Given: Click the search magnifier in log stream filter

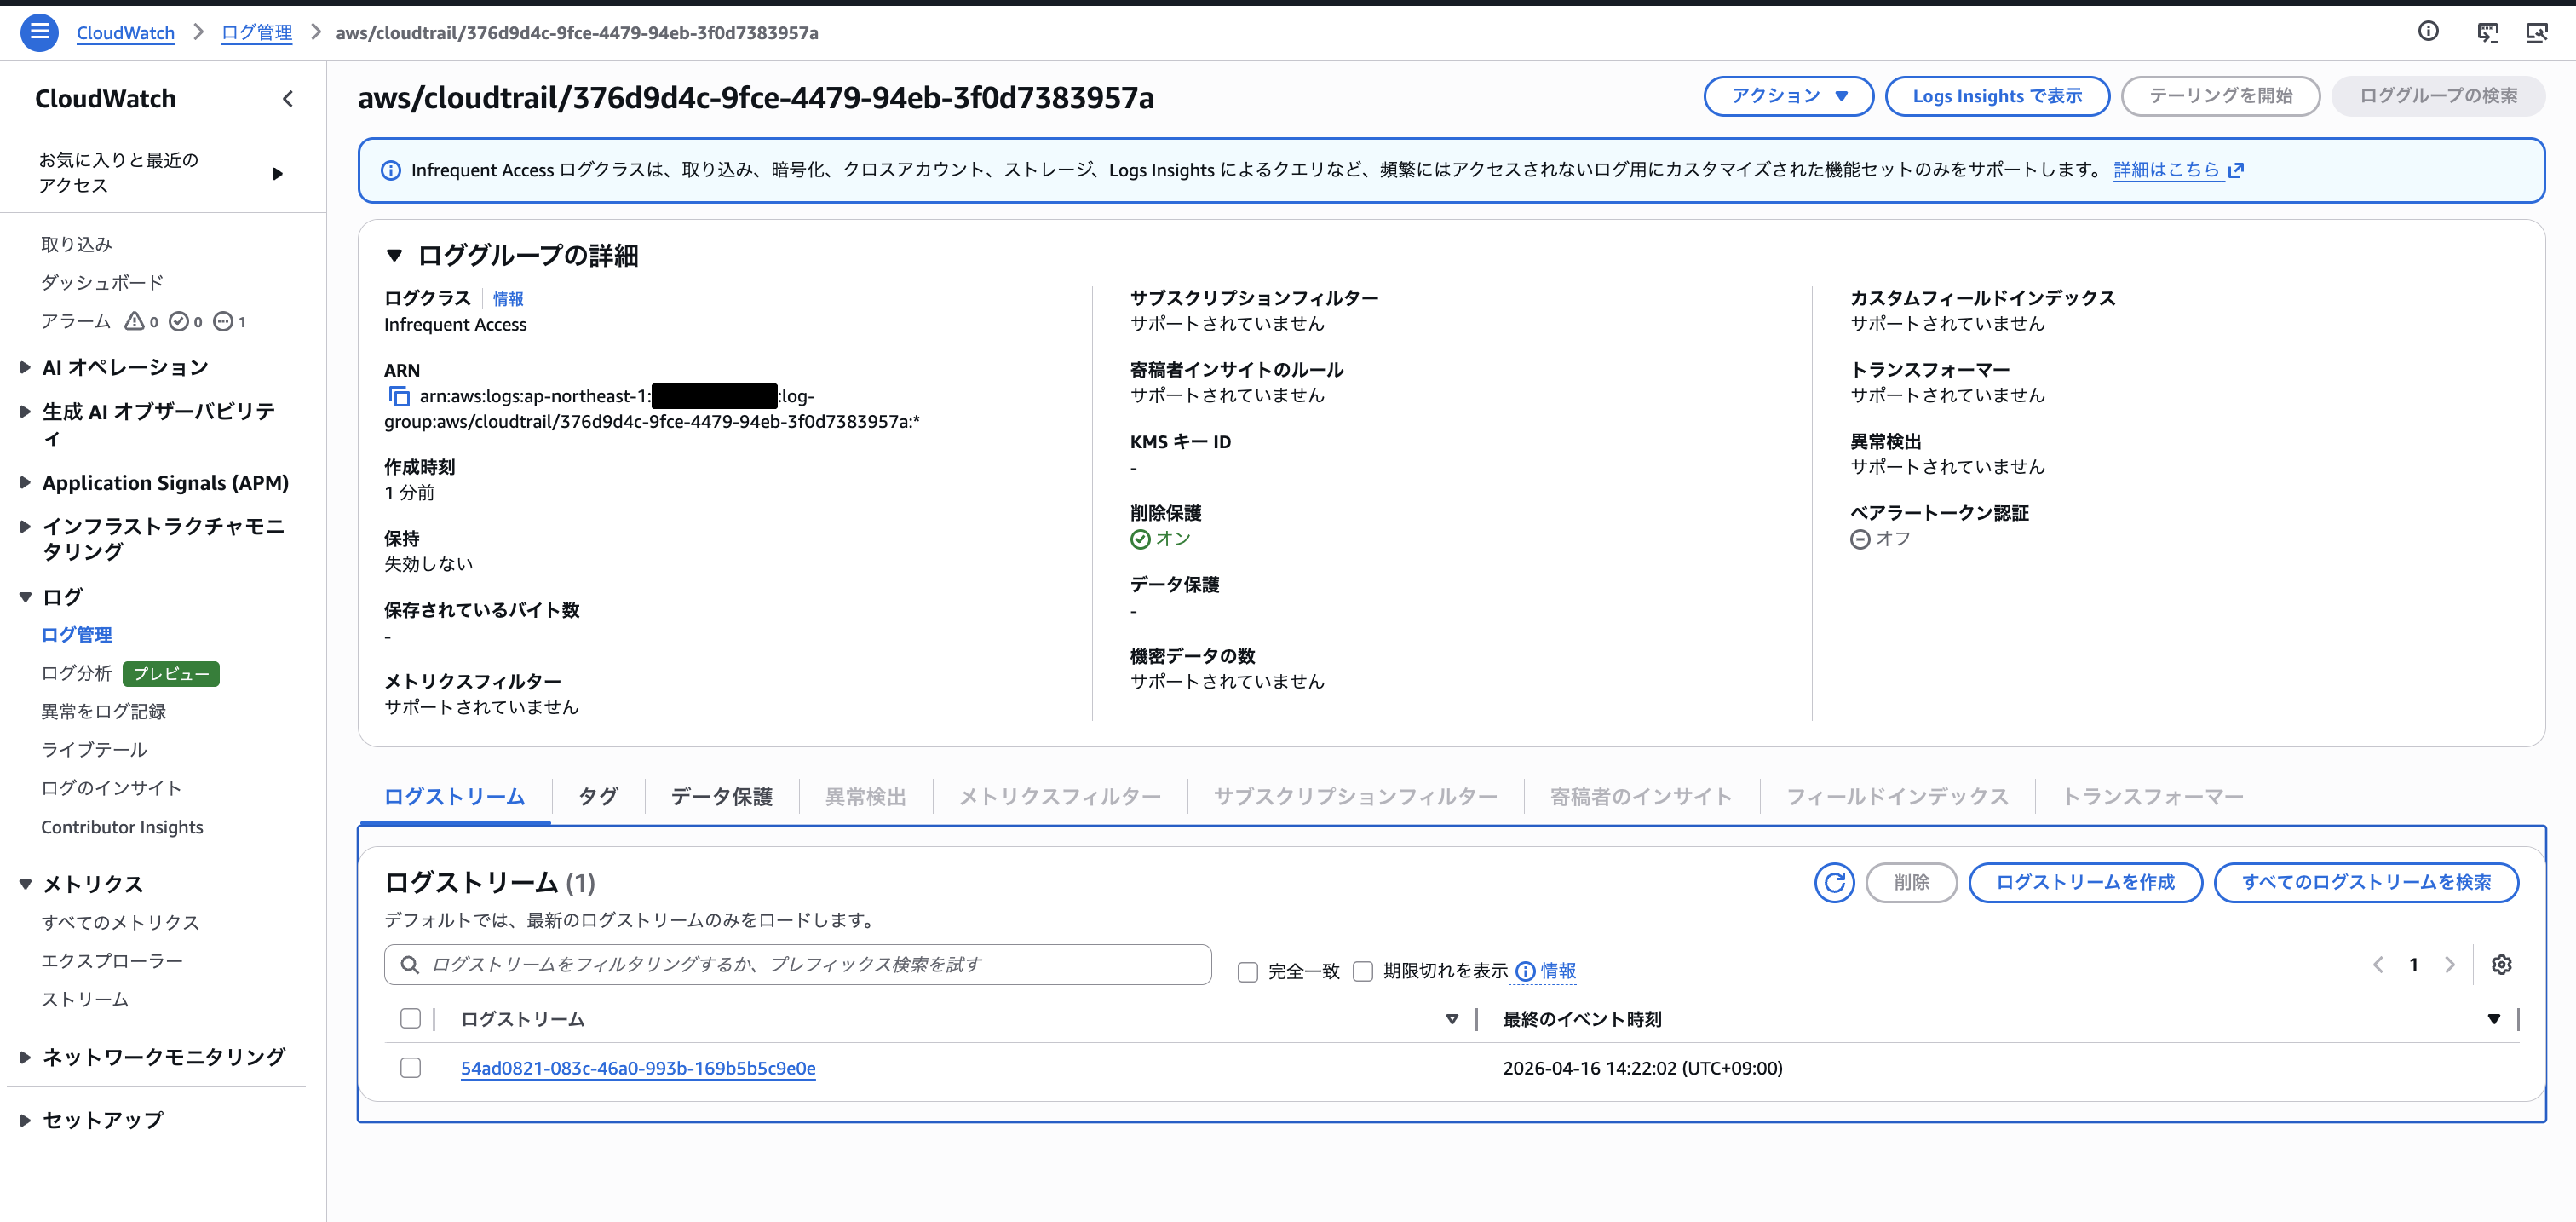Looking at the screenshot, I should point(409,965).
